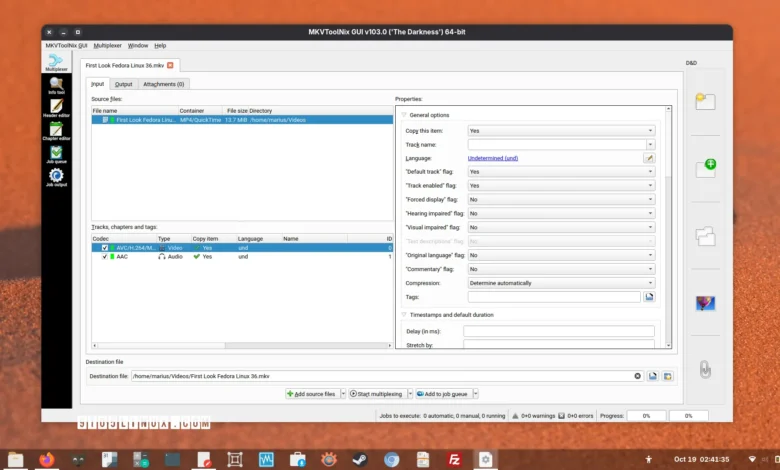Open the Add to job queue dropdown arrow
Image resolution: width=780 pixels, height=470 pixels.
pos(476,394)
